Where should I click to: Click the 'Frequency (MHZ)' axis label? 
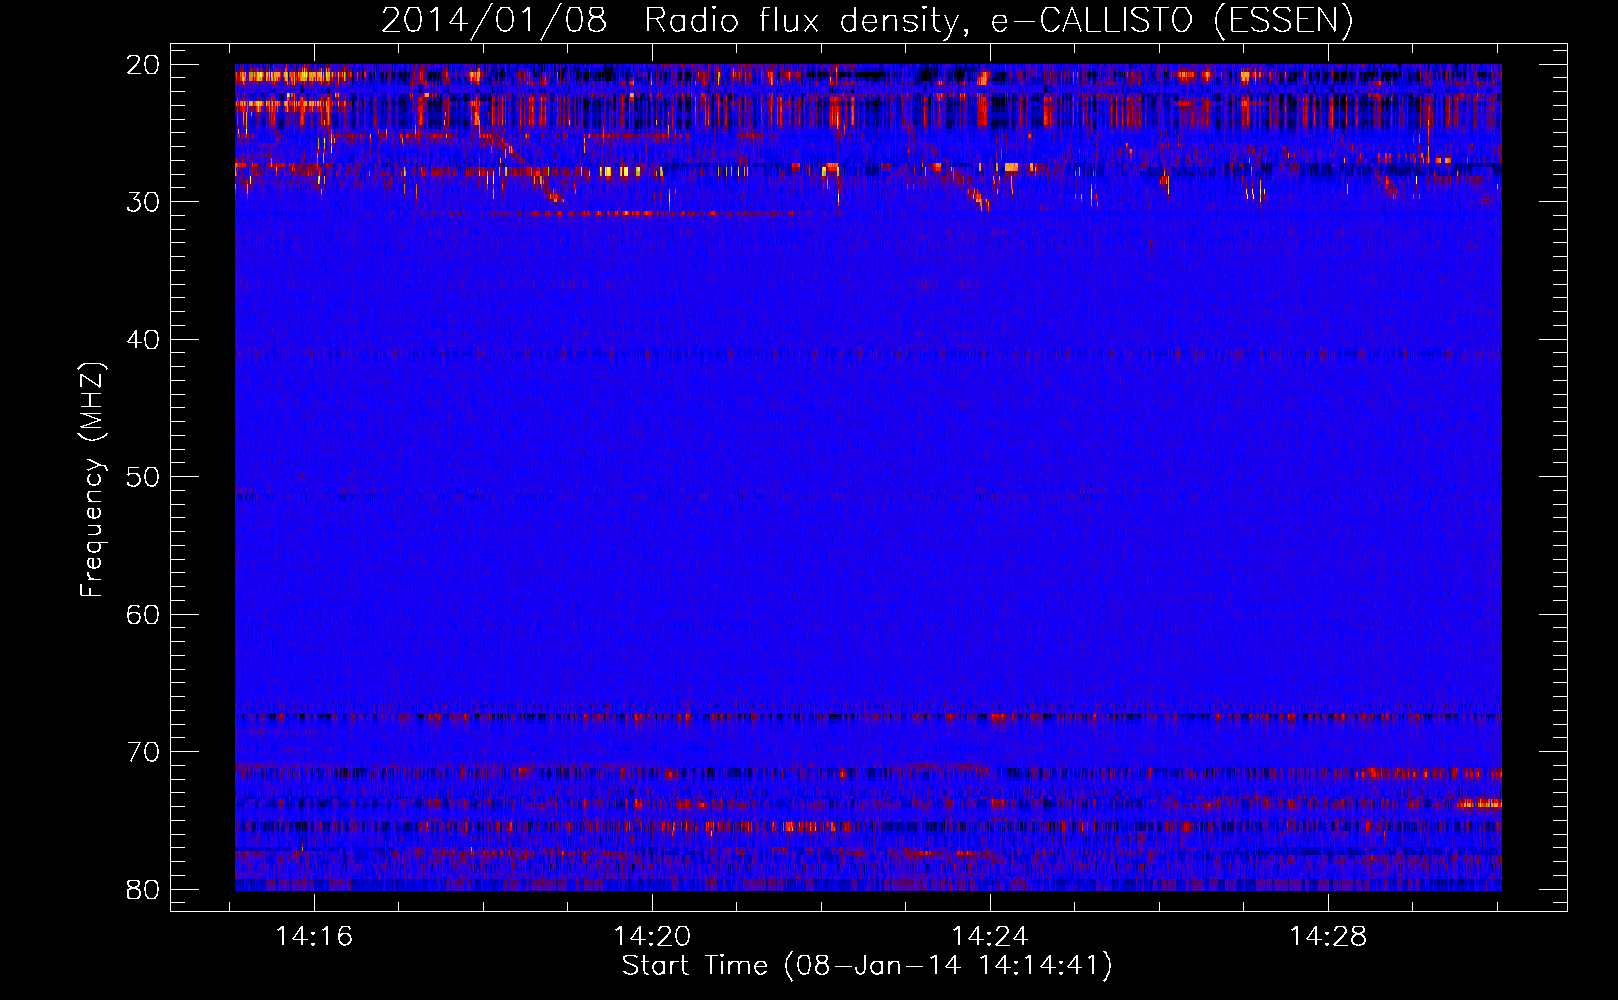[x=92, y=479]
